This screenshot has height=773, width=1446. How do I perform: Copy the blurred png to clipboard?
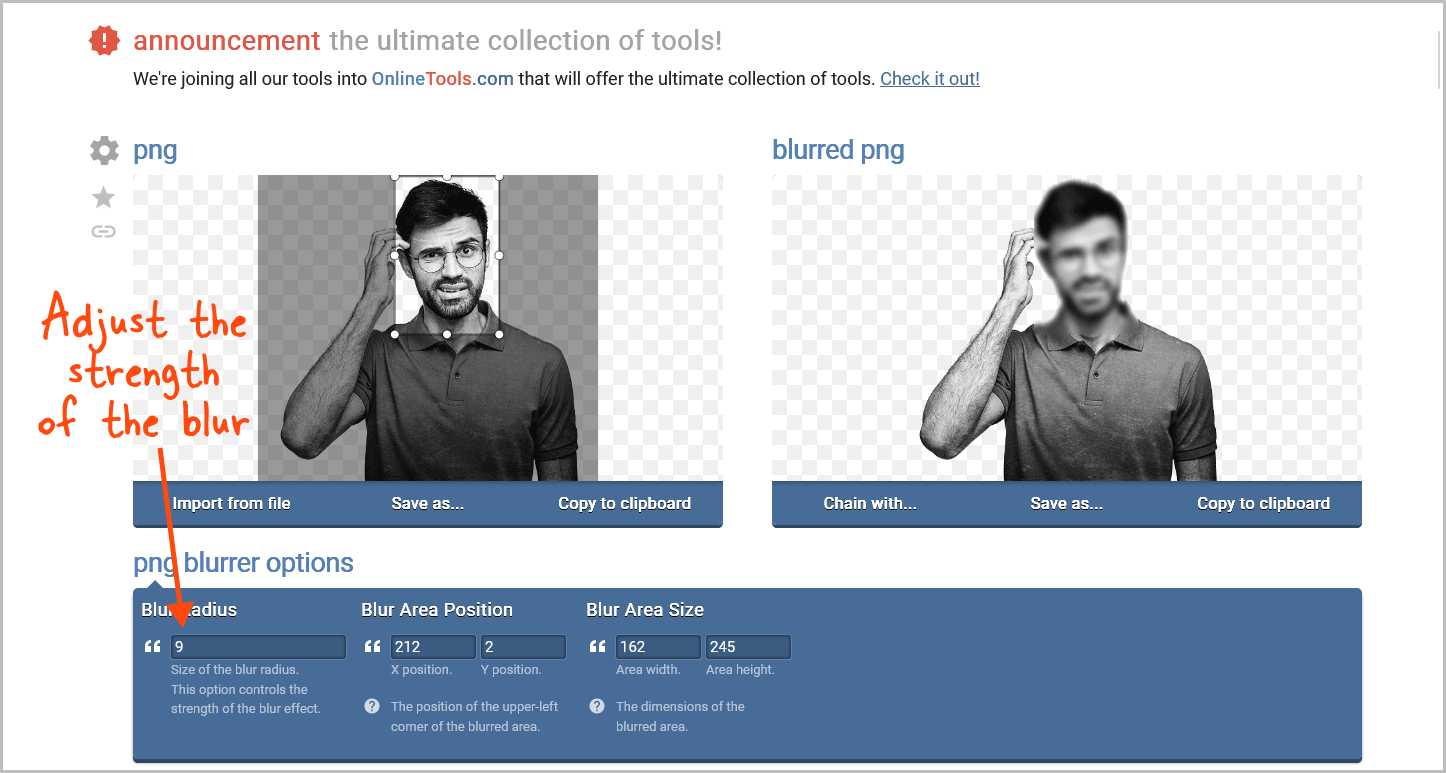tap(1263, 503)
